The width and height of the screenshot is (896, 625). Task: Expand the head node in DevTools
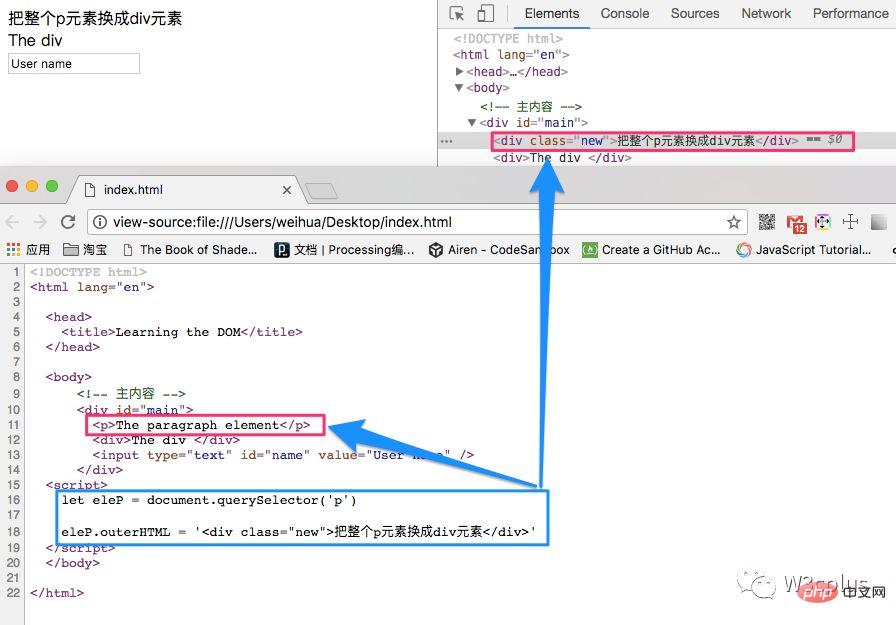coord(459,71)
